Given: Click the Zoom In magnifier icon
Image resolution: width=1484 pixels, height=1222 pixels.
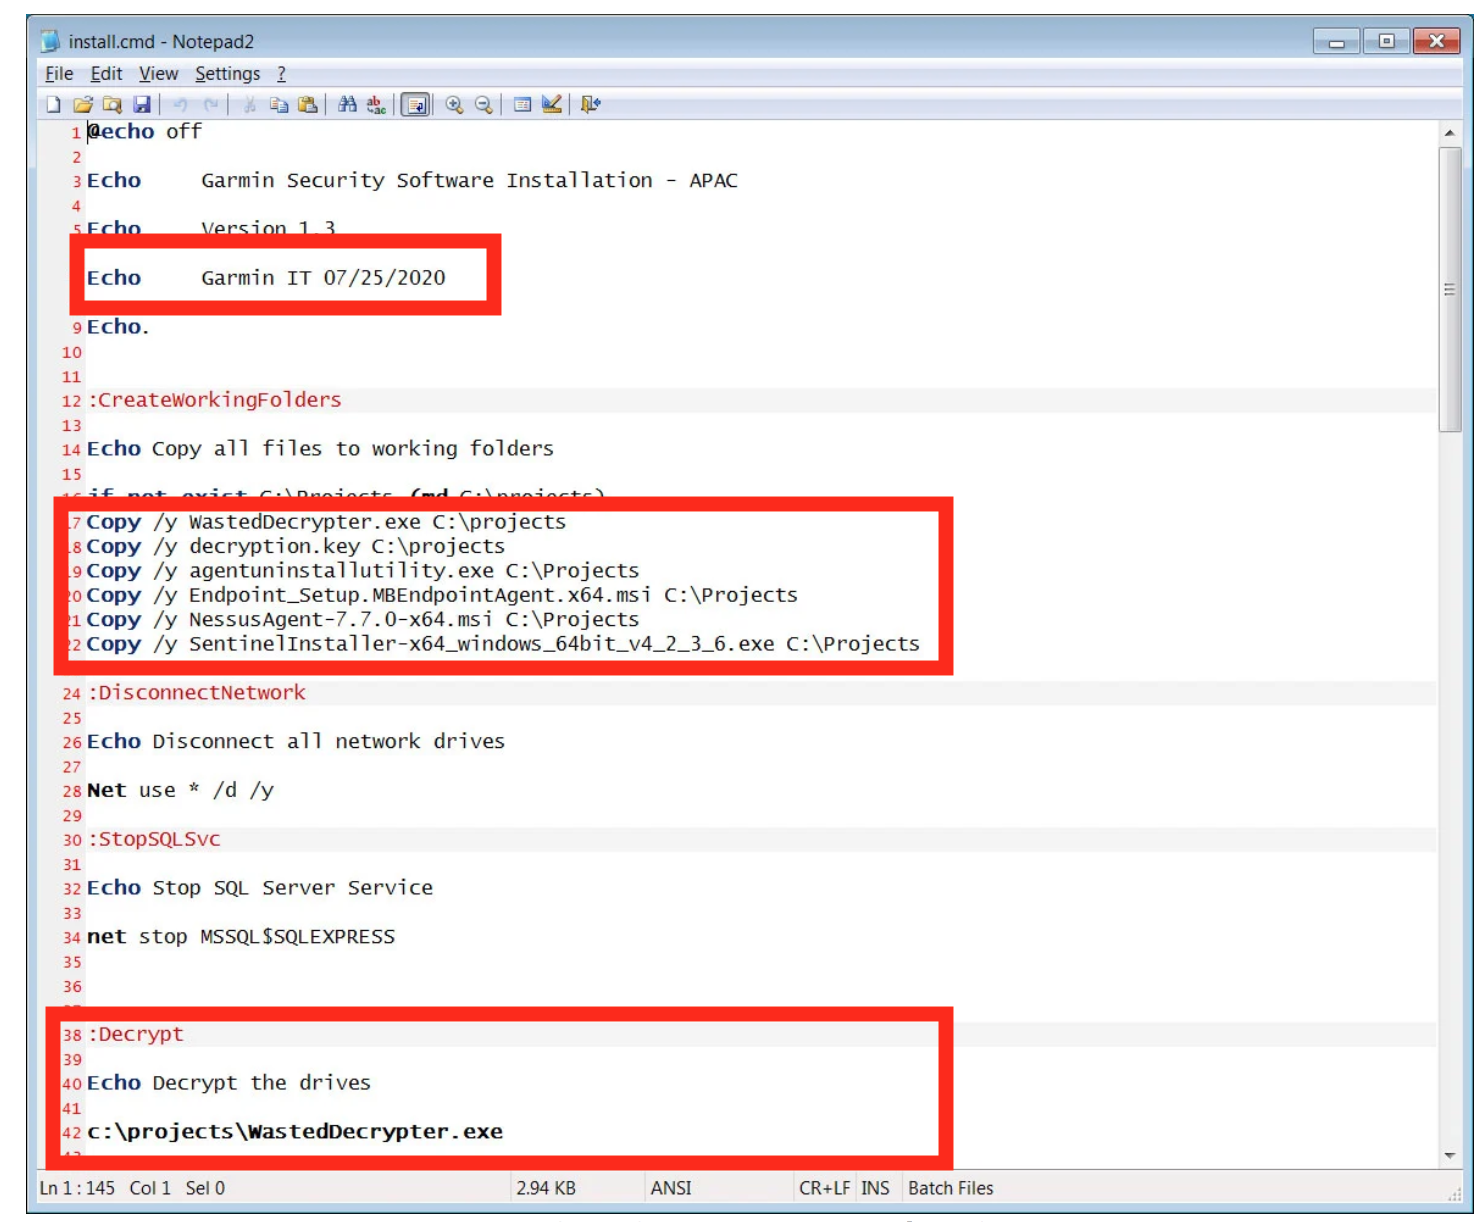Looking at the screenshot, I should pos(454,105).
